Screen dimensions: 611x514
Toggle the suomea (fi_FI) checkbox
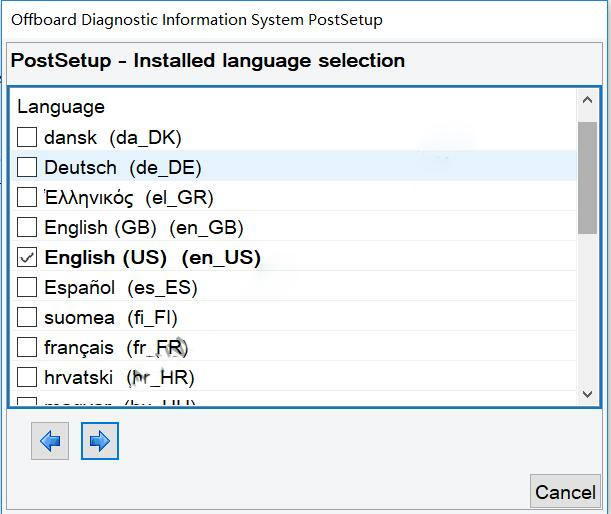pyautogui.click(x=28, y=317)
